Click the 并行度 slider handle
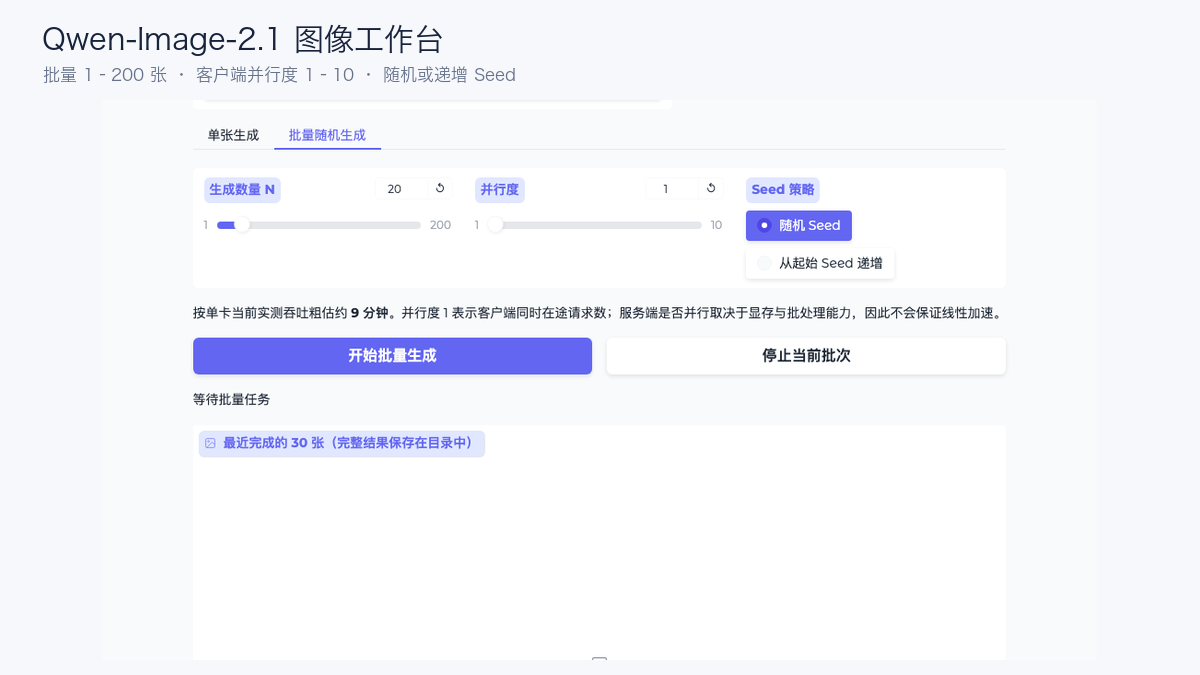Image resolution: width=1200 pixels, height=675 pixels. (x=496, y=225)
